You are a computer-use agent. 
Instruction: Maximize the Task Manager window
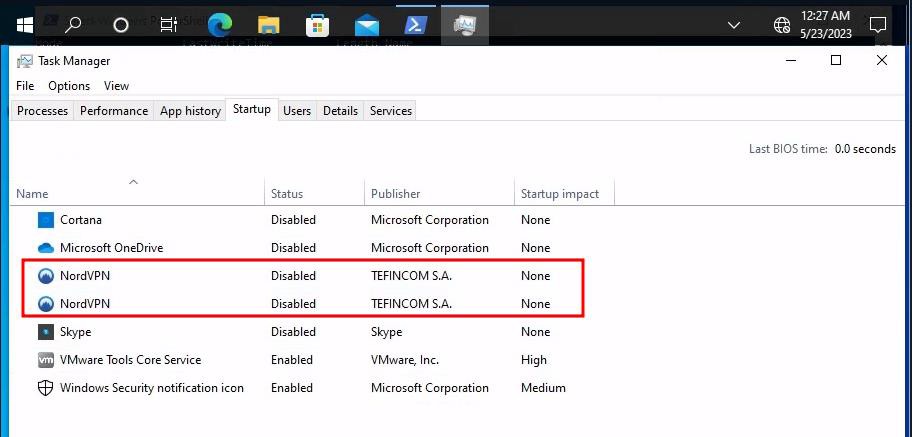836,60
